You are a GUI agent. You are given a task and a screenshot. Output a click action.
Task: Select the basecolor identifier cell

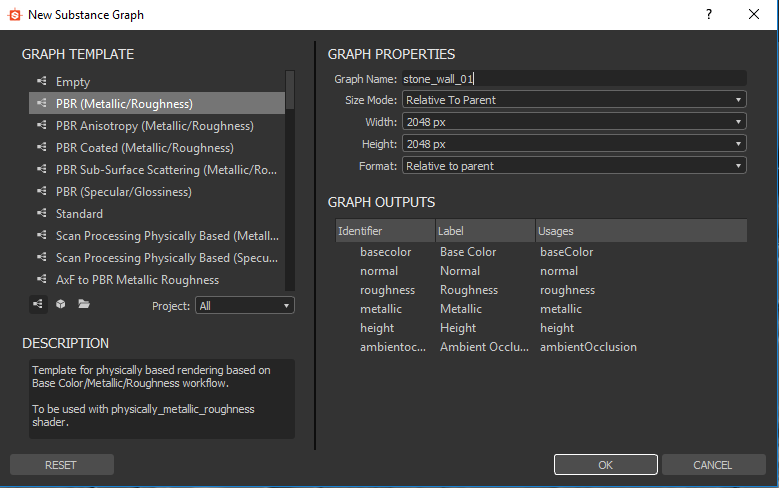[x=386, y=252]
